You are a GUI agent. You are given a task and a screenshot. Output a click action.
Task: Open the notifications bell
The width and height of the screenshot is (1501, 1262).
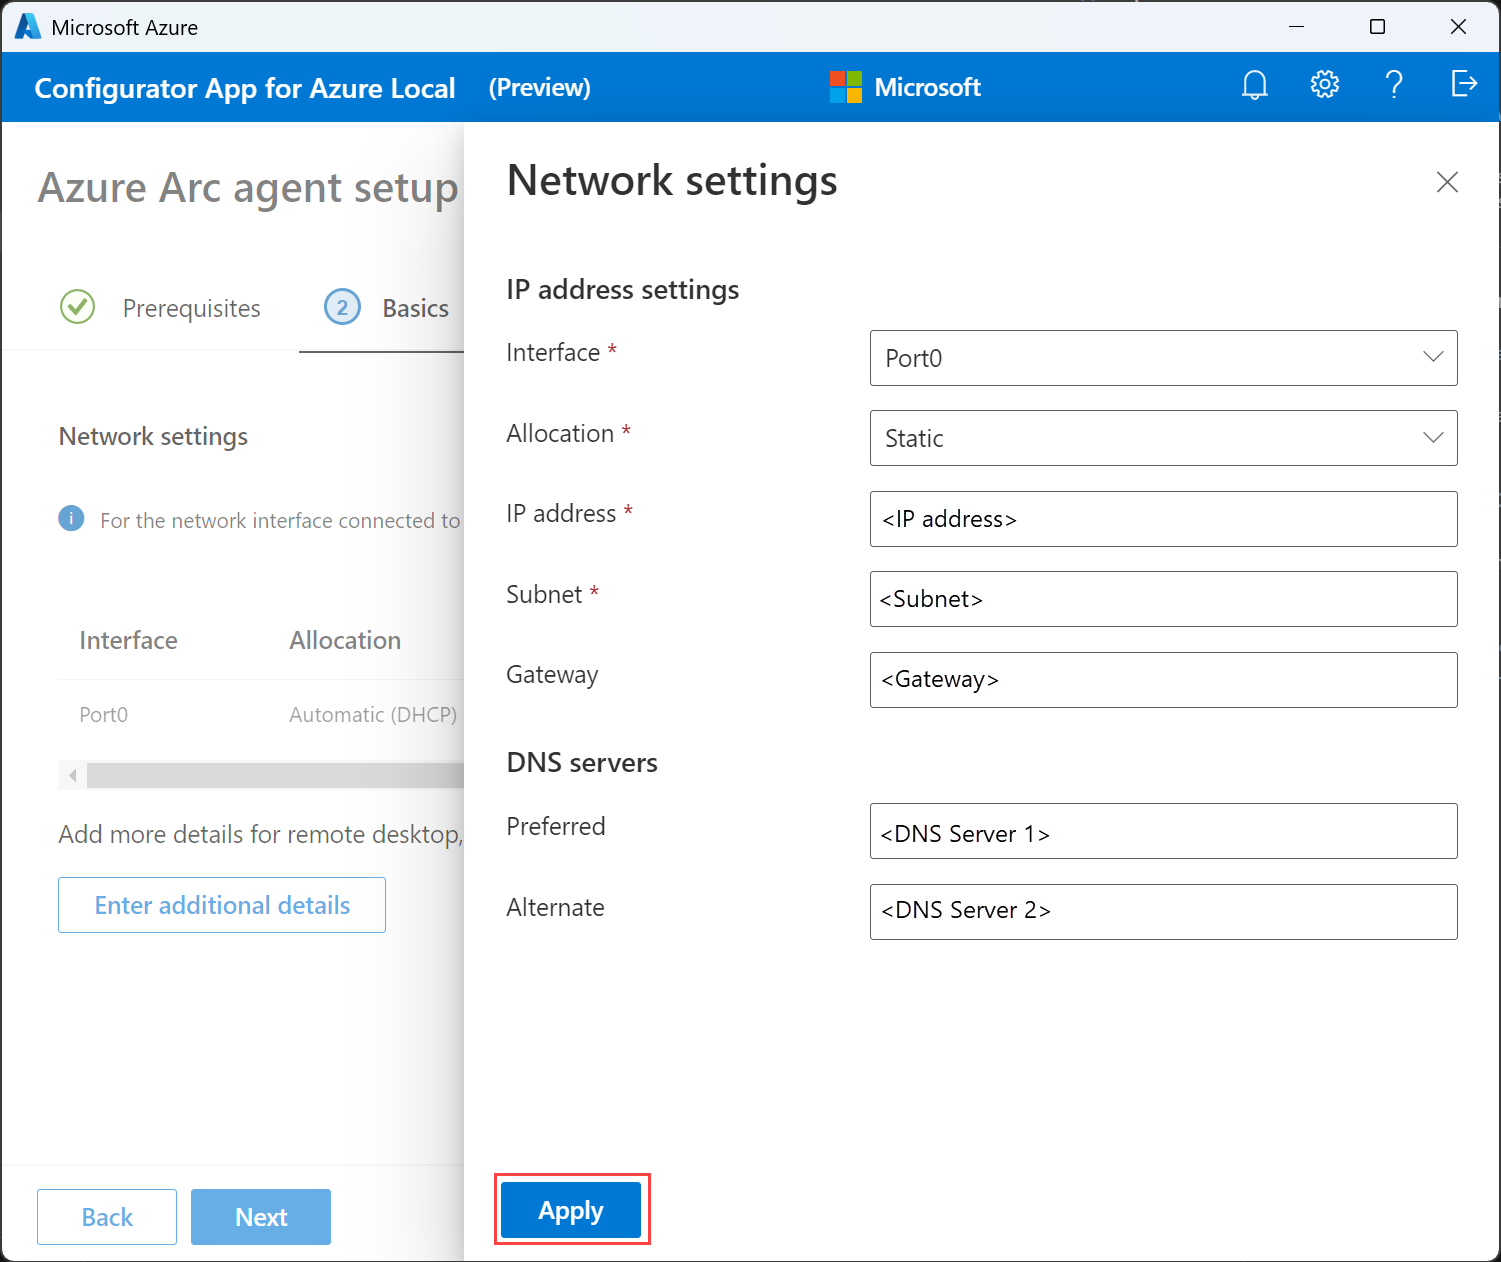click(1254, 85)
